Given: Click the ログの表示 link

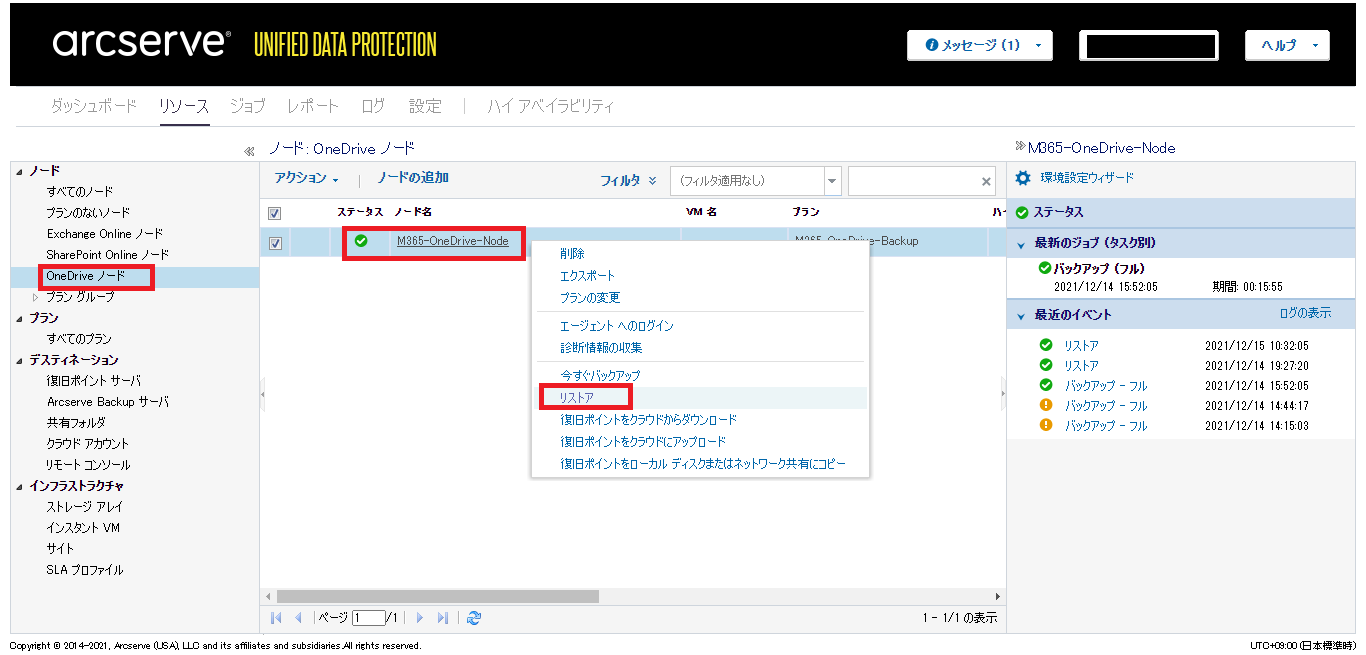Looking at the screenshot, I should click(x=1306, y=314).
